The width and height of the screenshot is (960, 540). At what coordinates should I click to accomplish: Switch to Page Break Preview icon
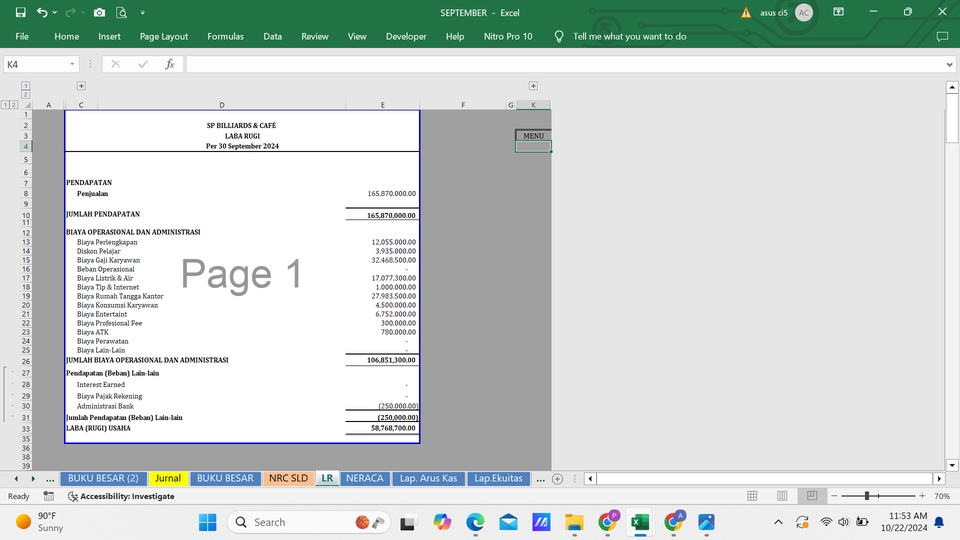pos(812,496)
